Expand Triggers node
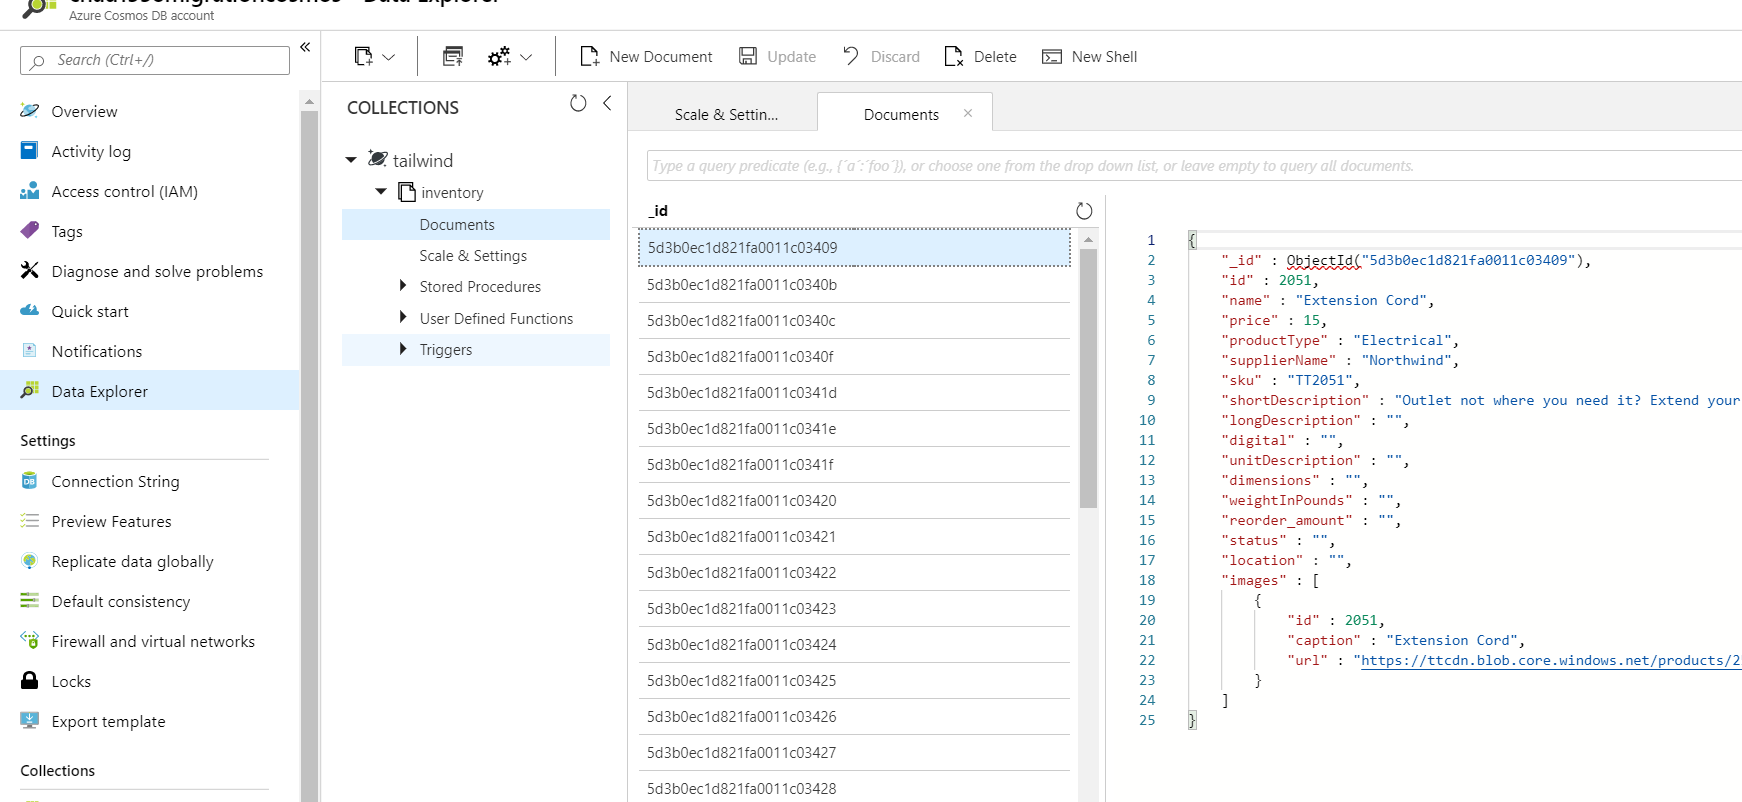 click(x=403, y=348)
